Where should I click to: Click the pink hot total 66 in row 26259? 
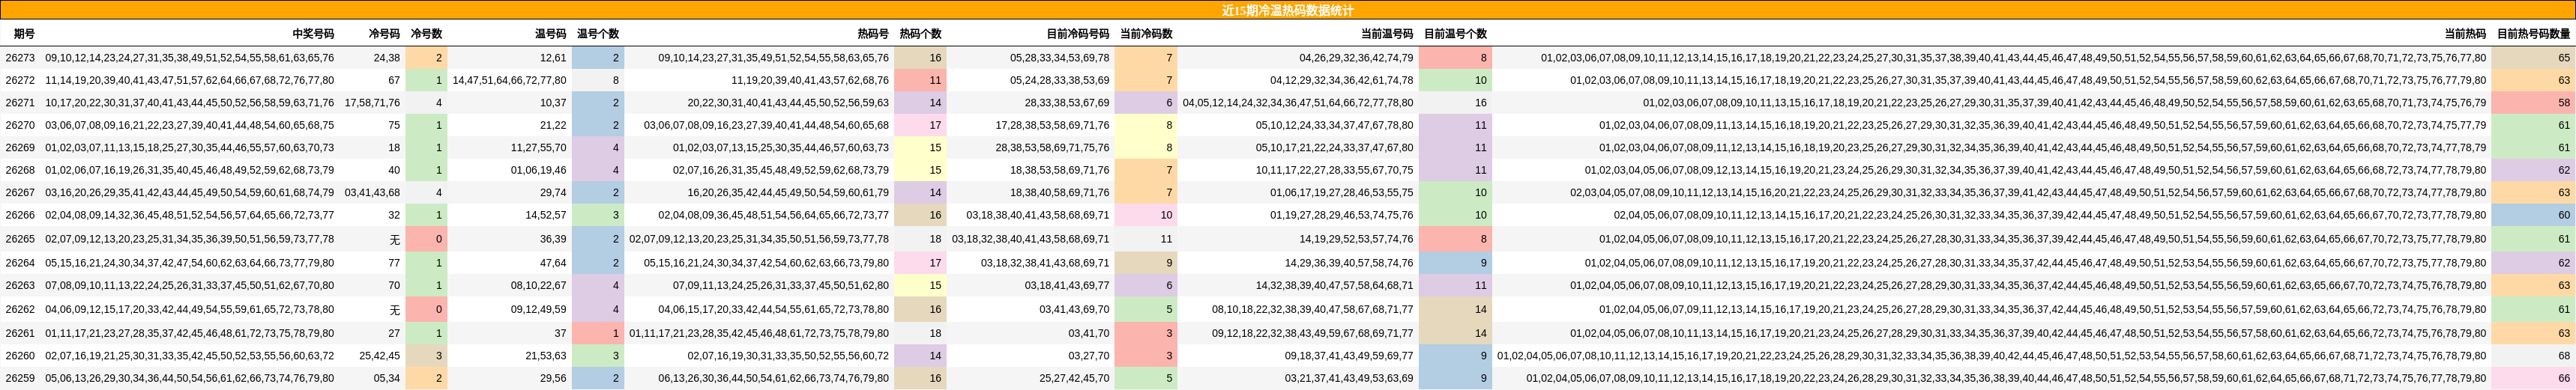[x=2533, y=378]
